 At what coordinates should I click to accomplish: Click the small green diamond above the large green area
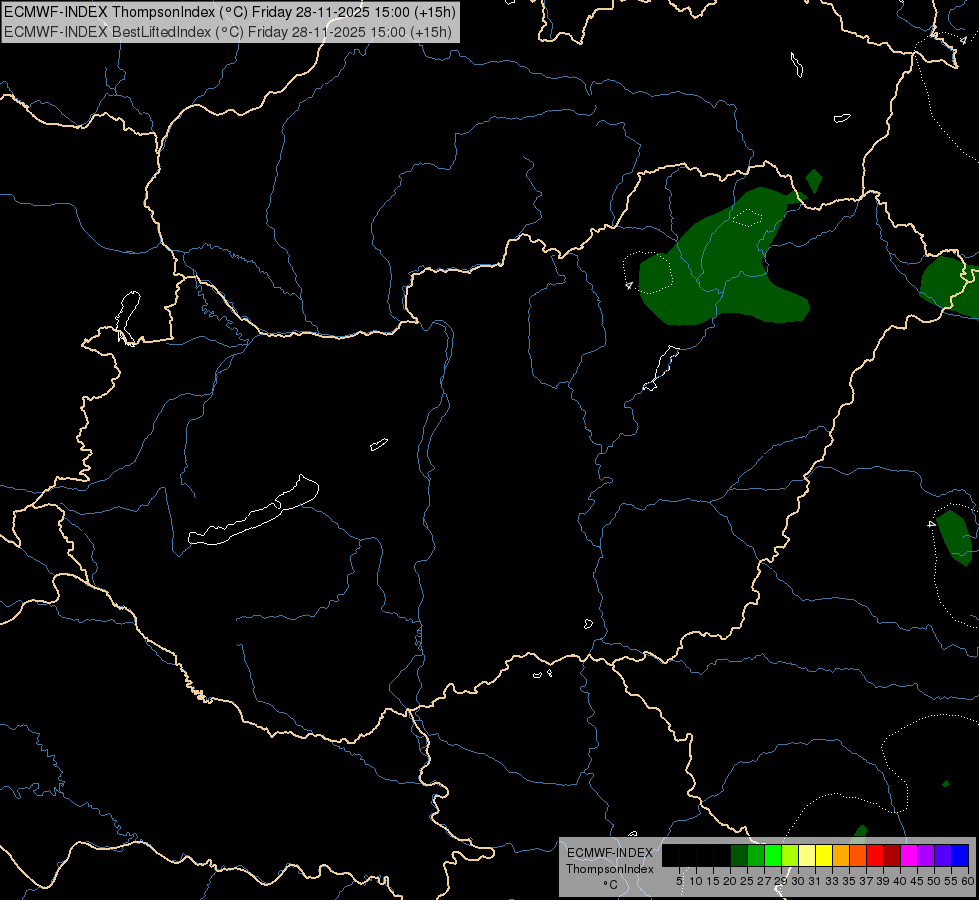coord(814,180)
